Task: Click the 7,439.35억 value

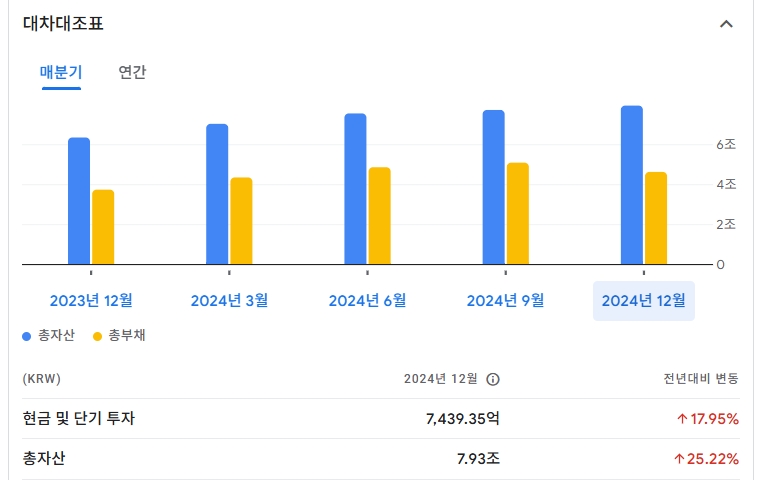Action: 463,419
